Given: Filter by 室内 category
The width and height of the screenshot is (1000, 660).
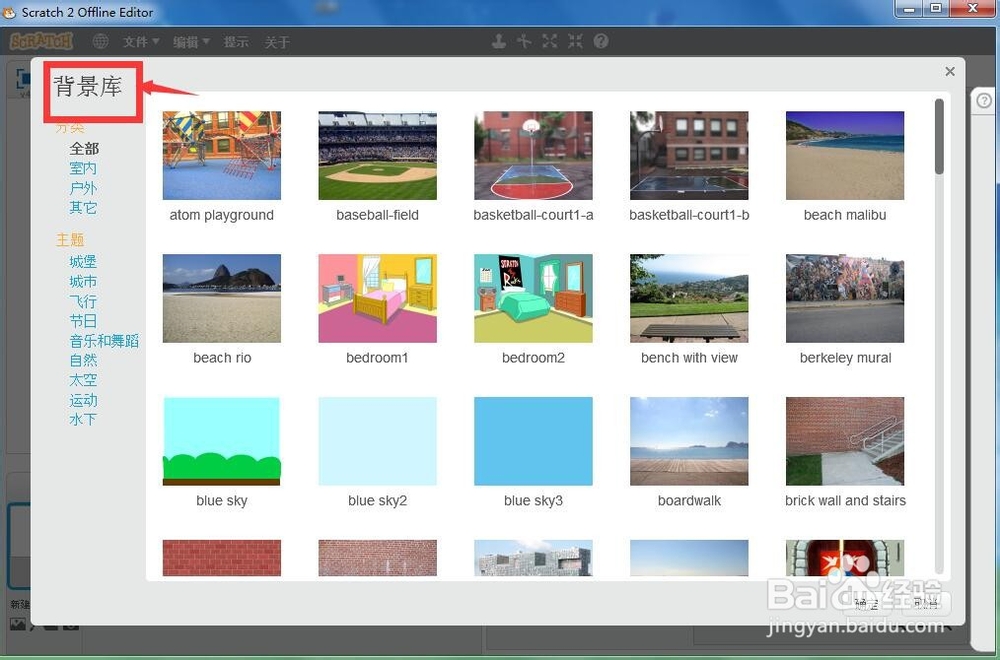Looking at the screenshot, I should (84, 168).
